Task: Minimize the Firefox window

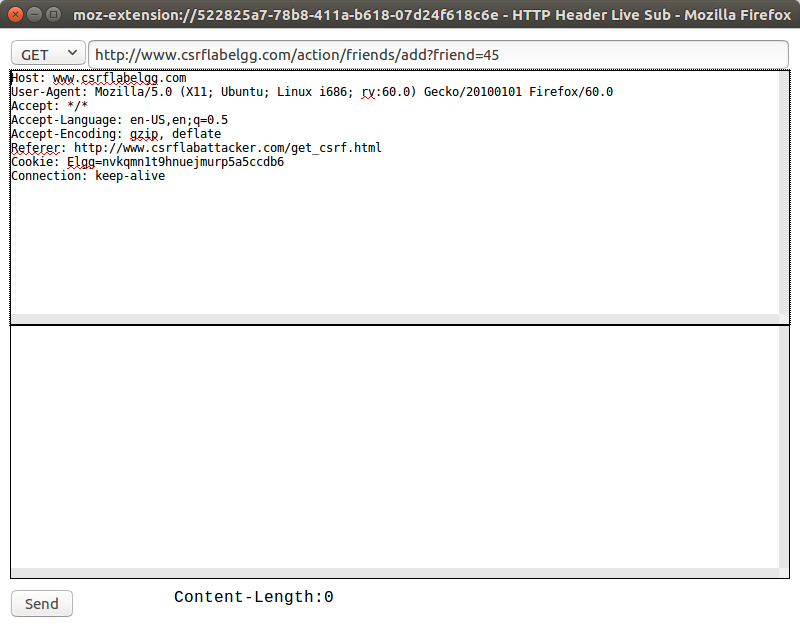Action: point(34,14)
